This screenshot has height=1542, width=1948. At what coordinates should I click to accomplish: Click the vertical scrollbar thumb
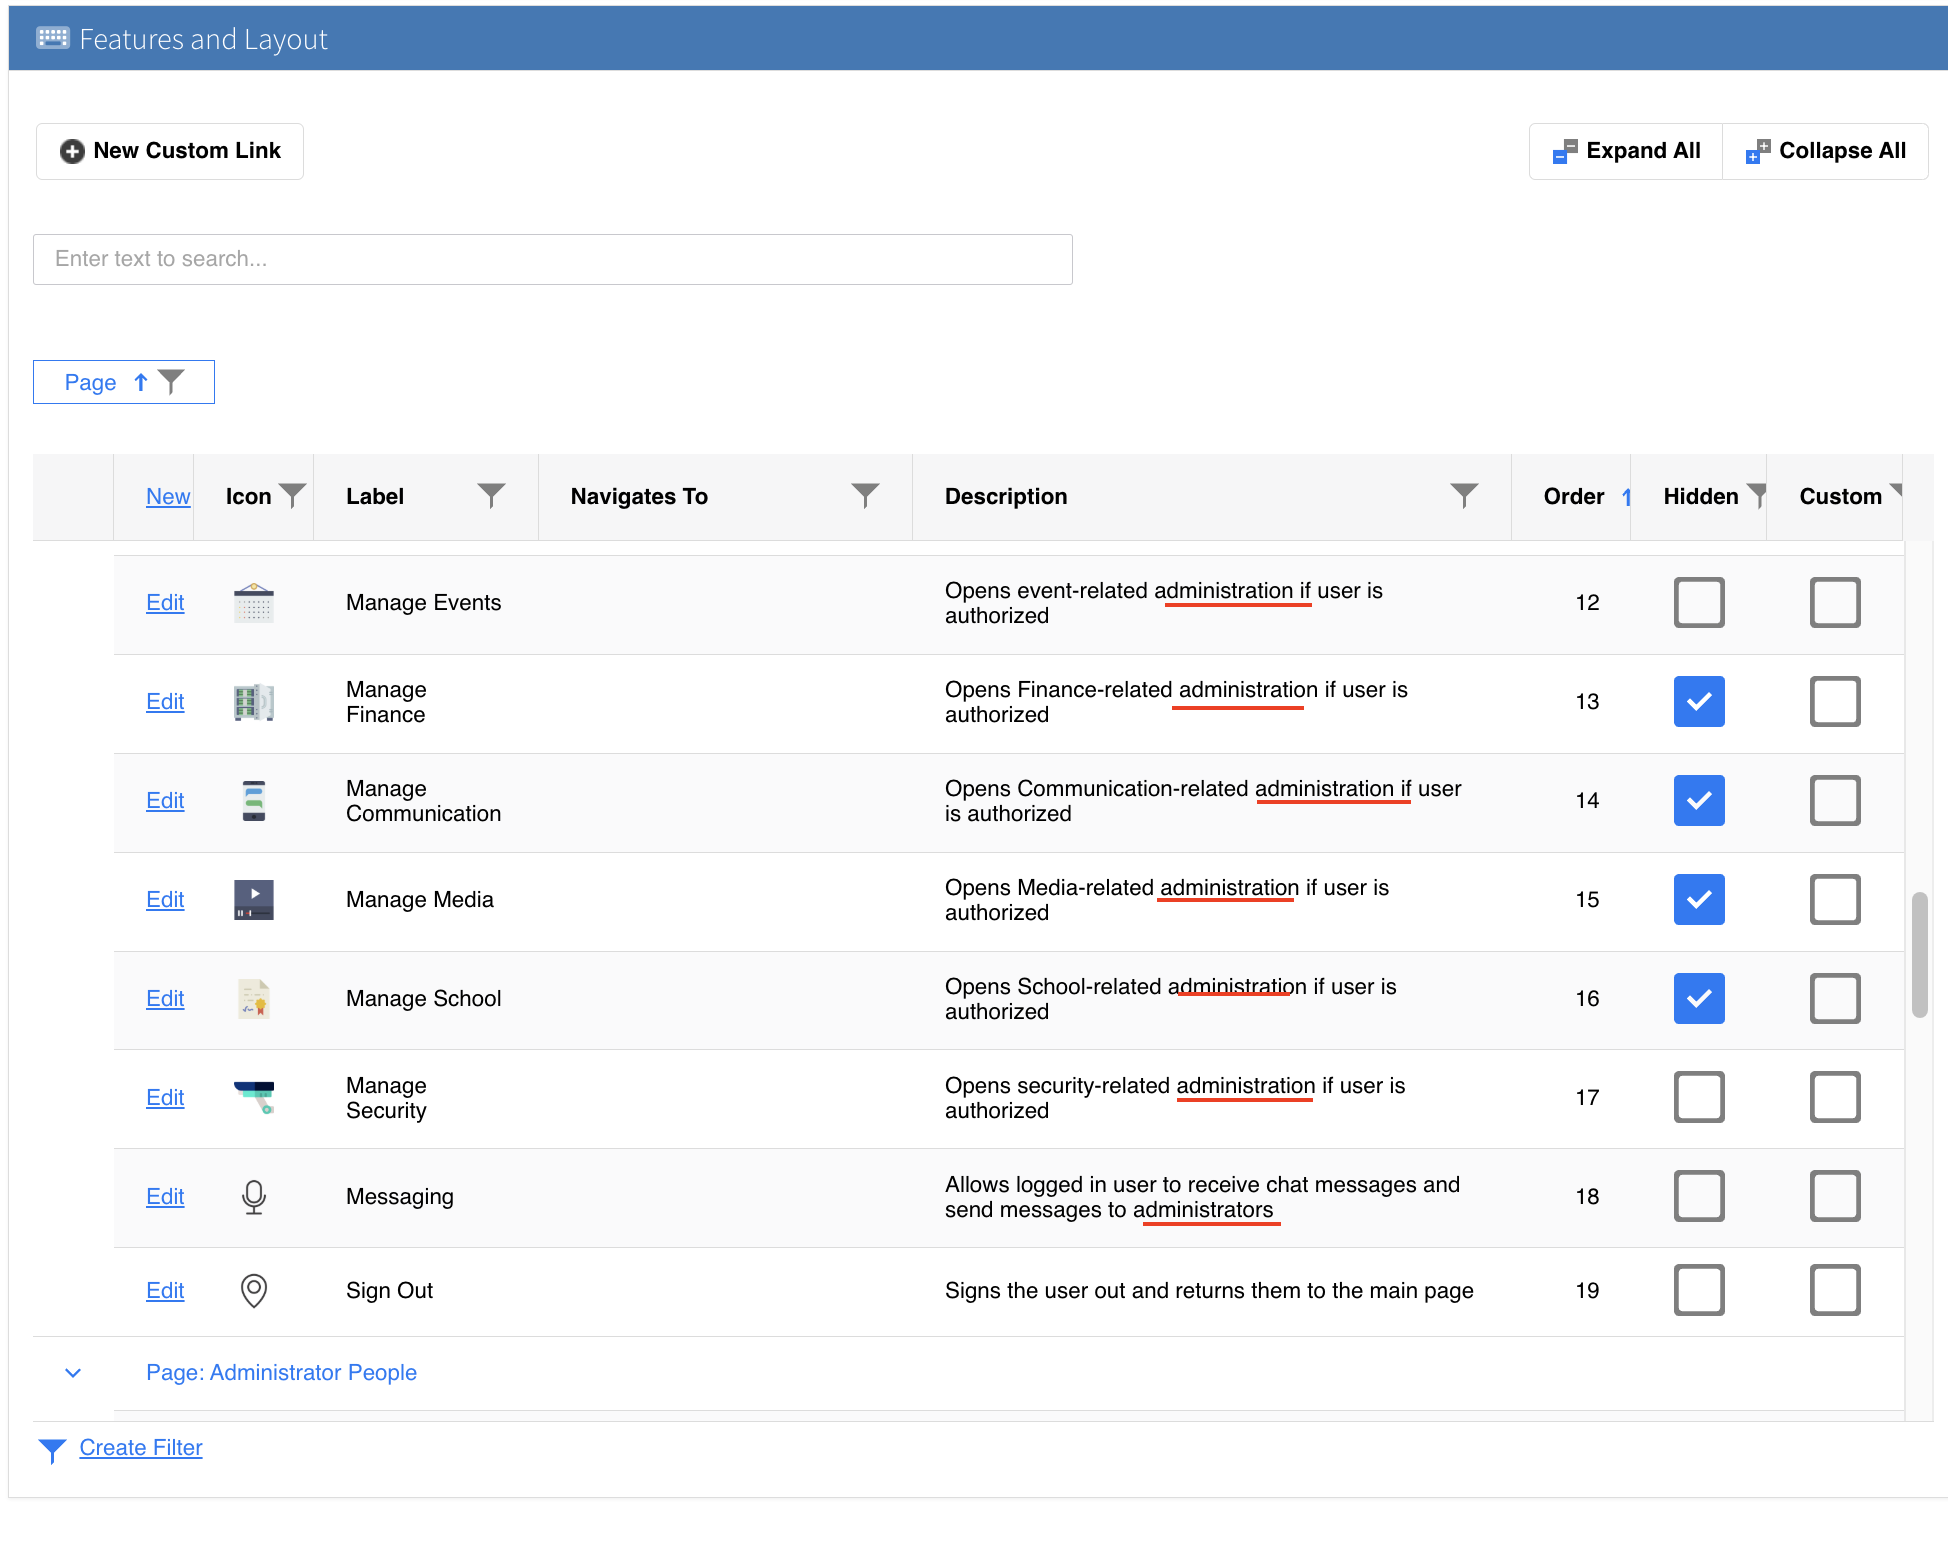coord(1919,955)
